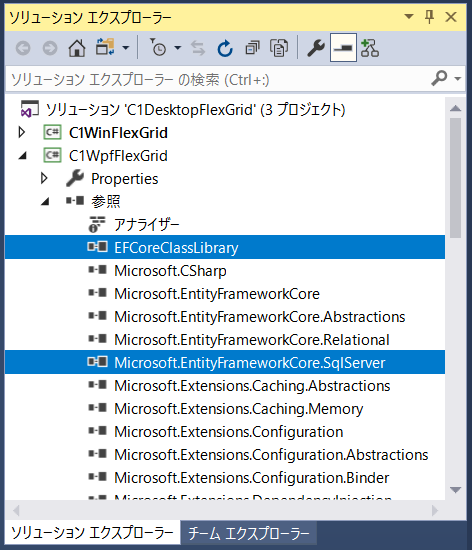Select the Microsoft.Extensions.Configuration reference
The image size is (472, 550).
tap(229, 432)
